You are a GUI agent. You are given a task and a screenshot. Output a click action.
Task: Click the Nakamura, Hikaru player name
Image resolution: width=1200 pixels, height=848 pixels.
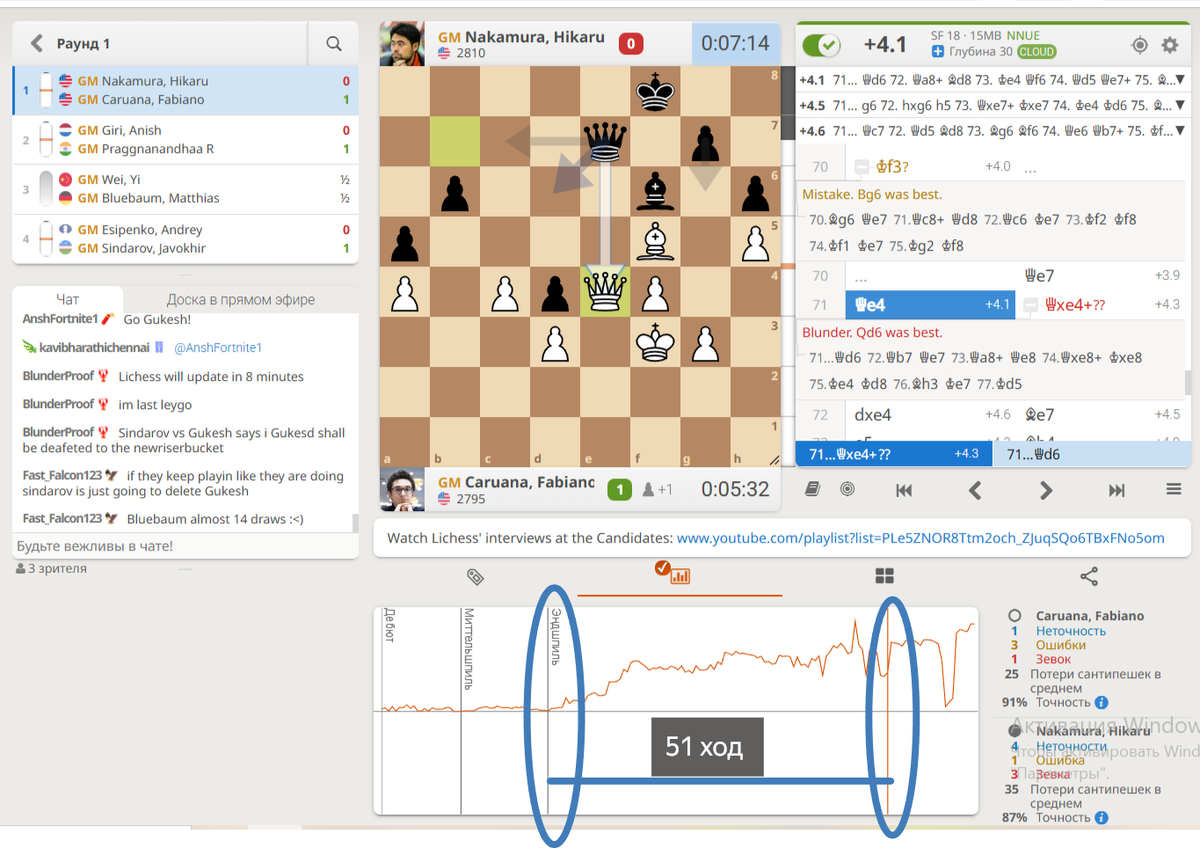tap(536, 37)
